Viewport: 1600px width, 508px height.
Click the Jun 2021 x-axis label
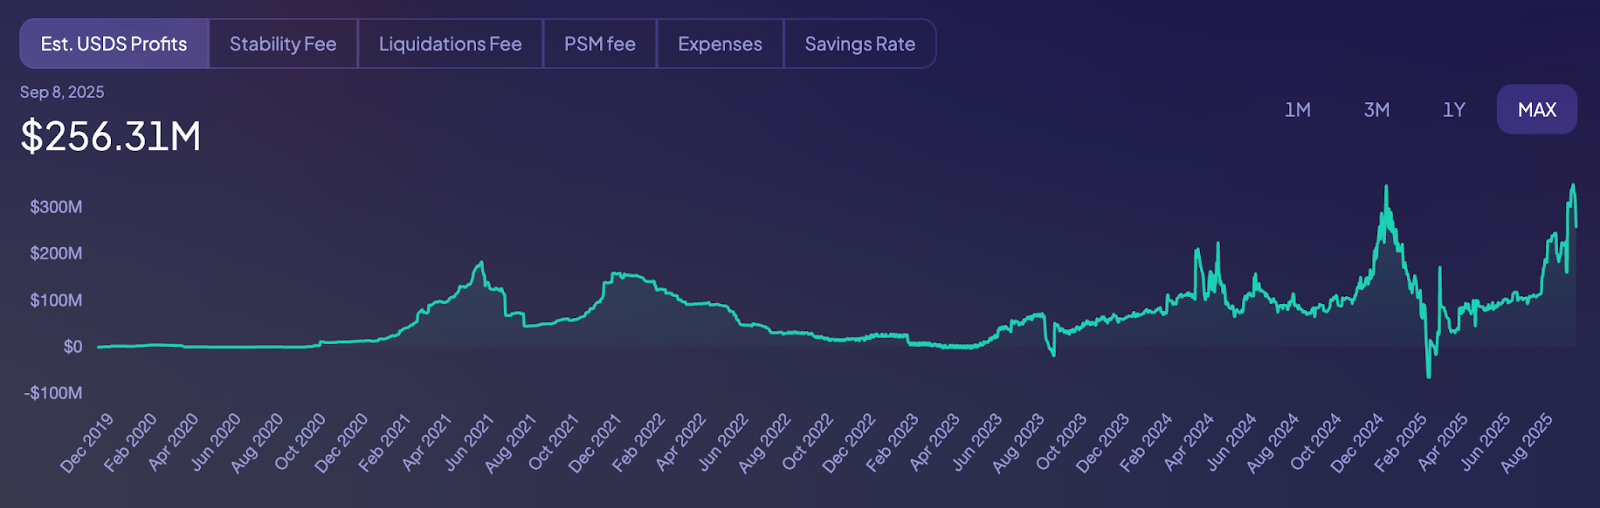(x=469, y=442)
